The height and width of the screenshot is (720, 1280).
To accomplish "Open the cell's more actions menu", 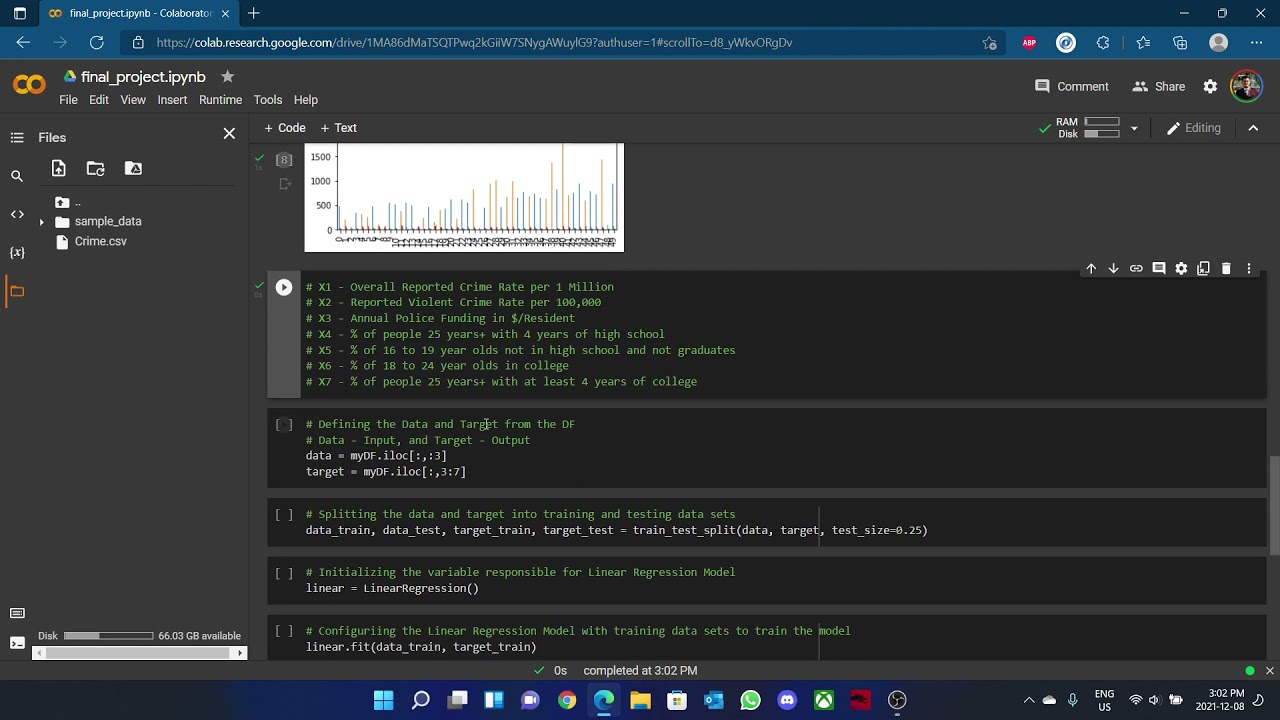I will click(1248, 269).
